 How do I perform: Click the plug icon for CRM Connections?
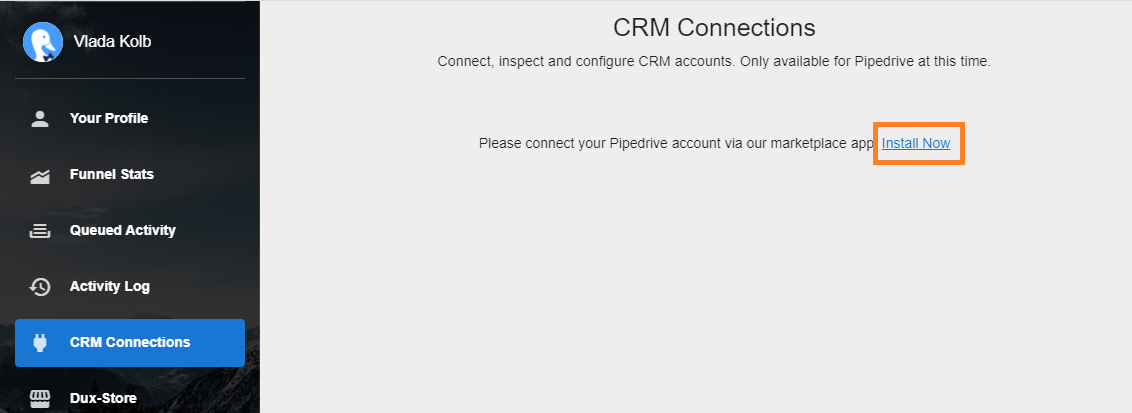40,342
